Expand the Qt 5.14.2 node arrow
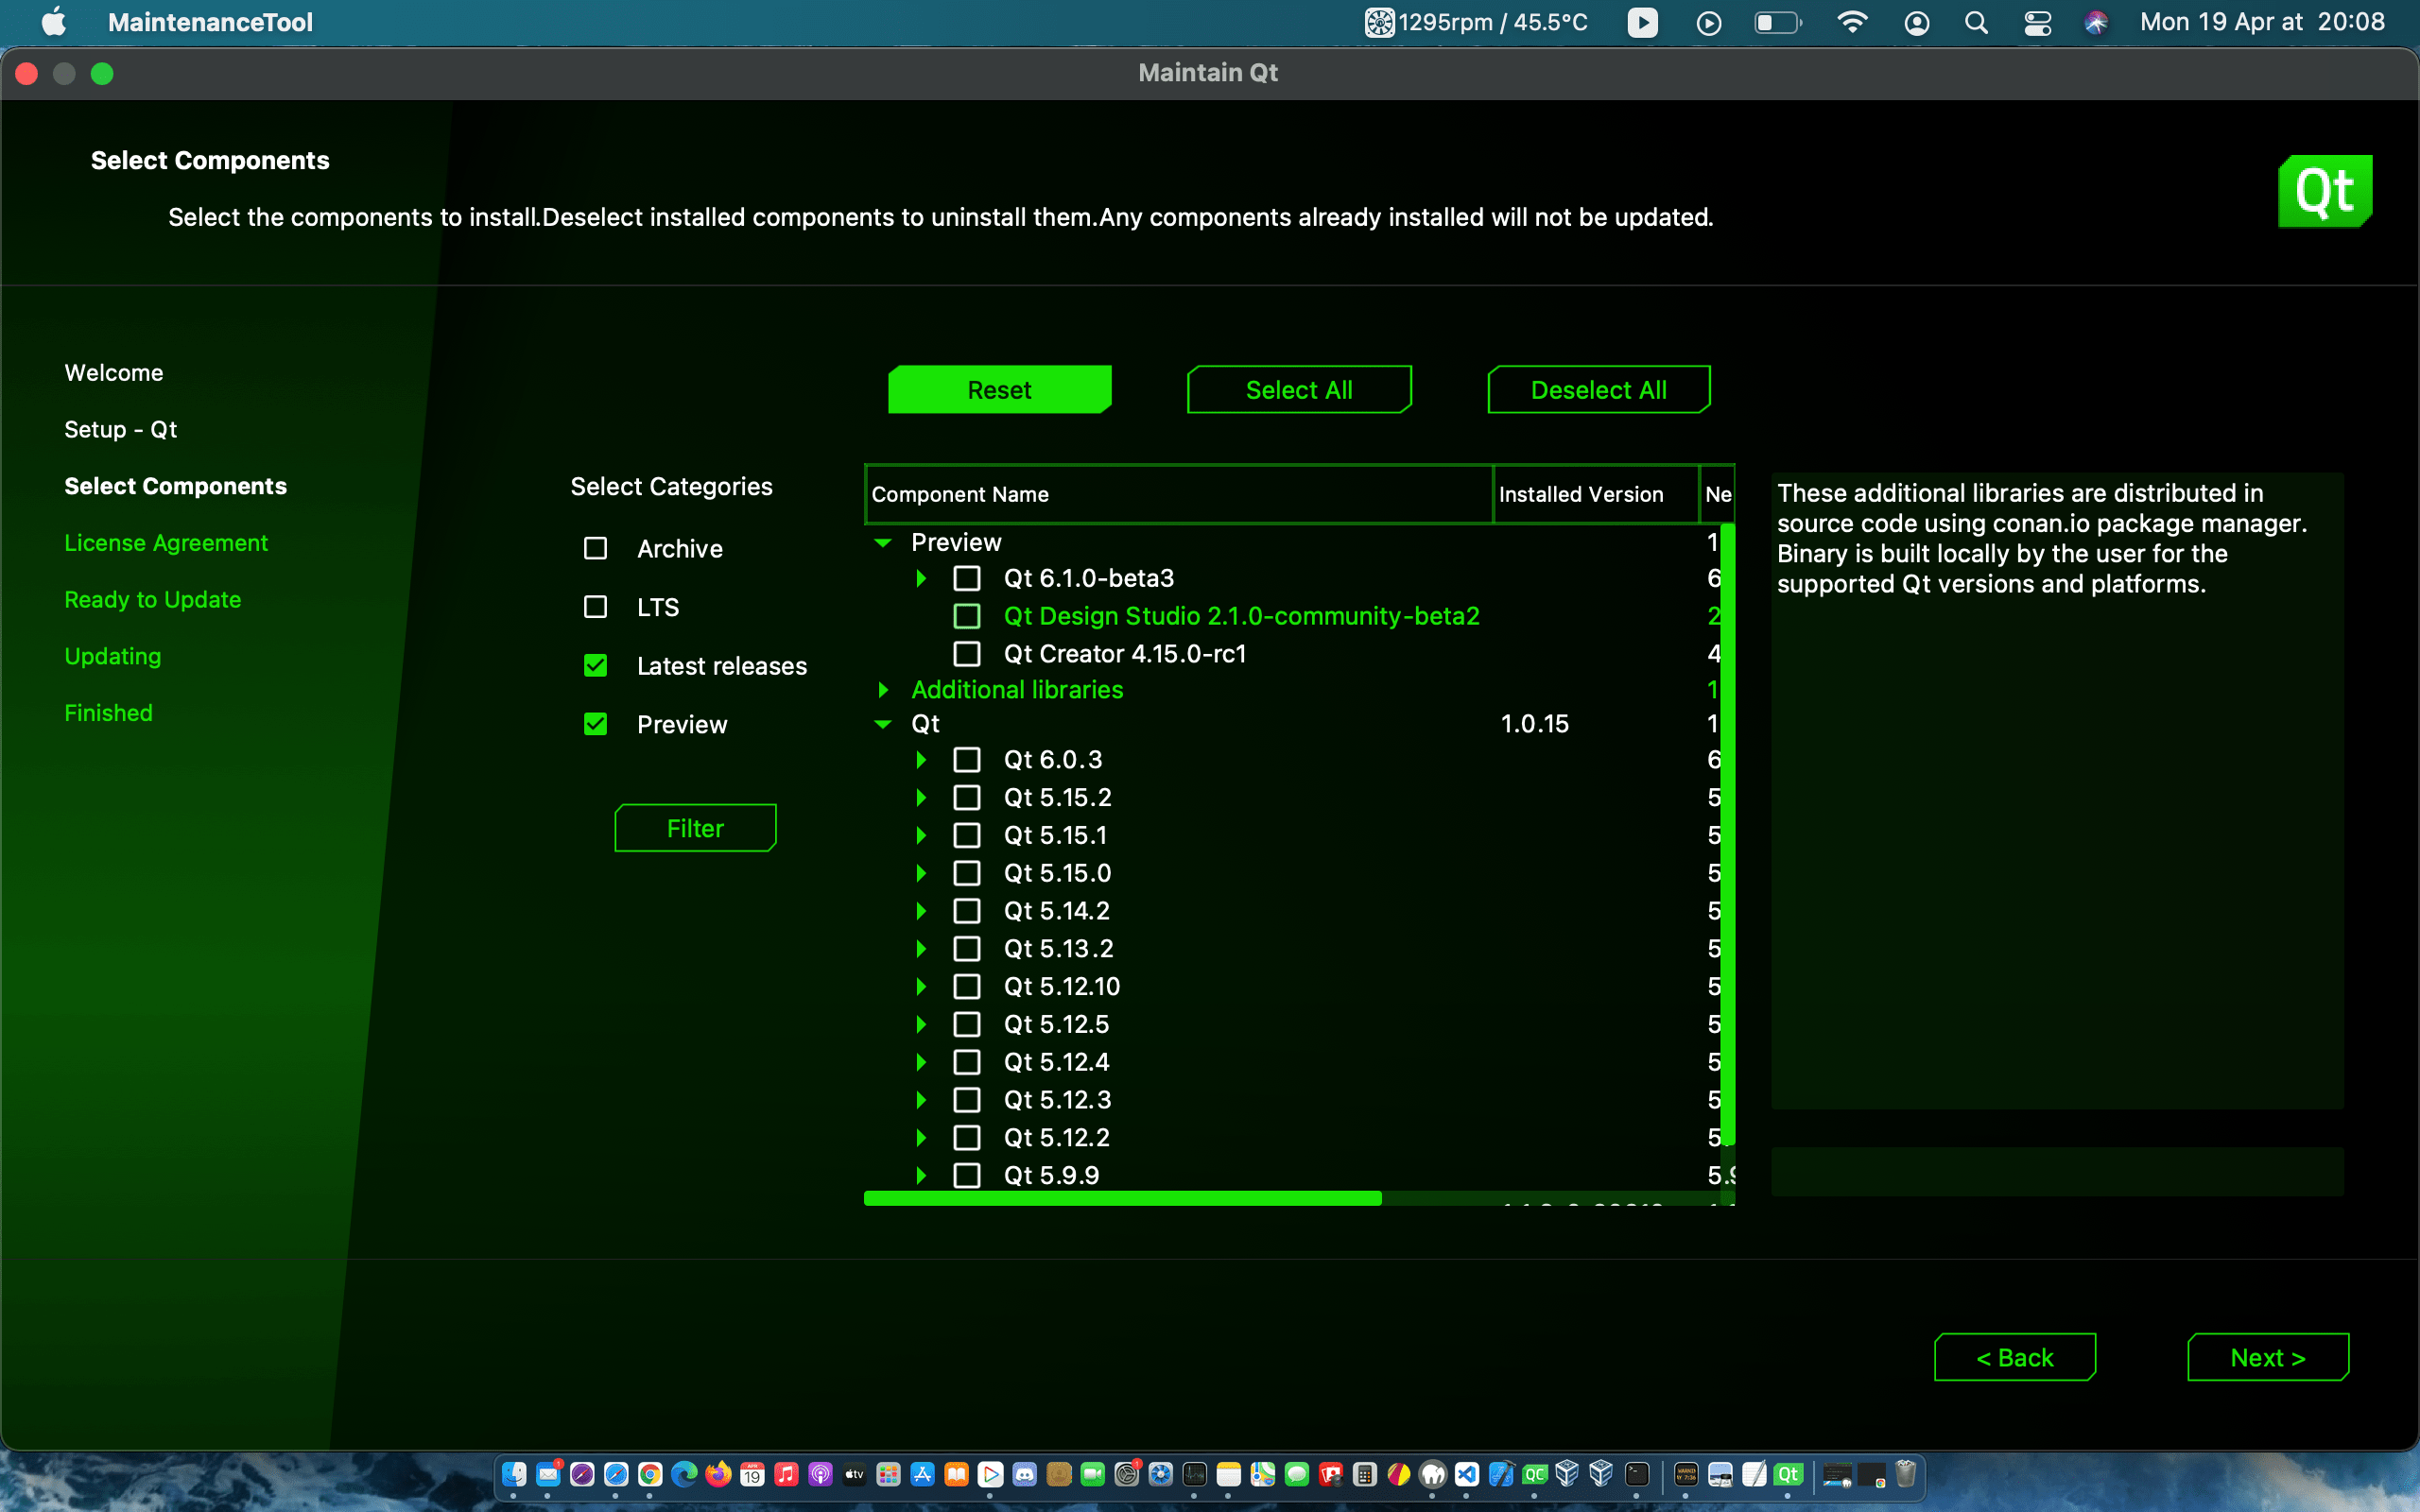This screenshot has width=2420, height=1512. point(921,911)
